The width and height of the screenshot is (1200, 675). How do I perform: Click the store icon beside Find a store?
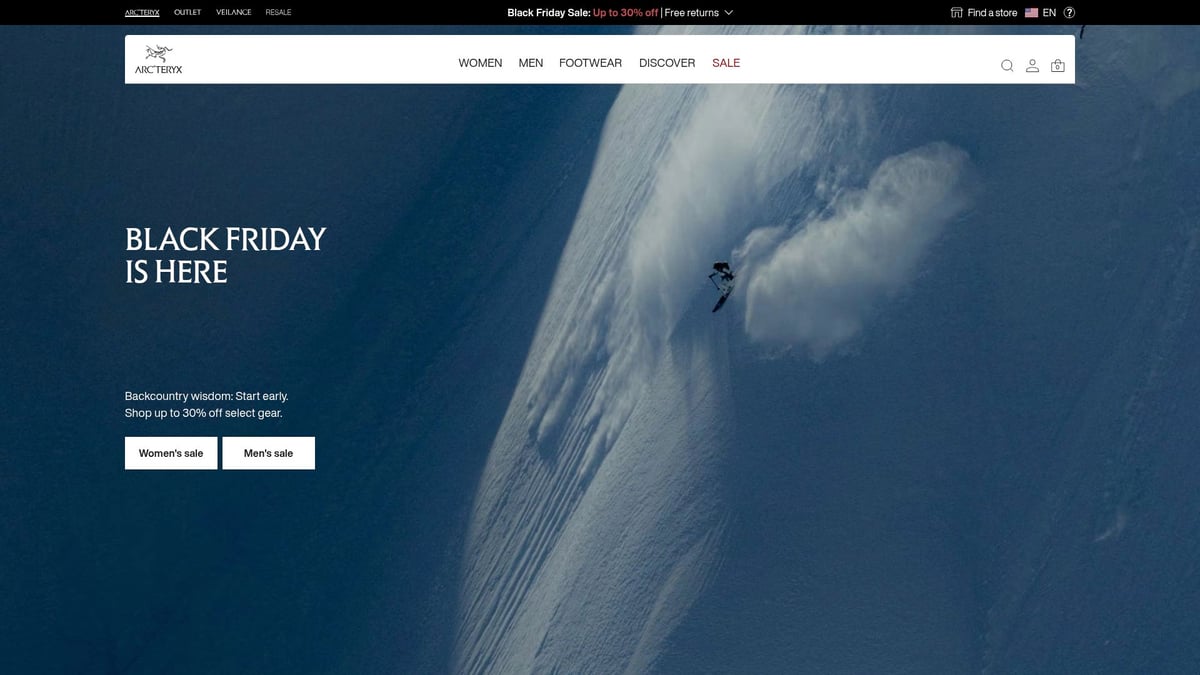pyautogui.click(x=957, y=13)
